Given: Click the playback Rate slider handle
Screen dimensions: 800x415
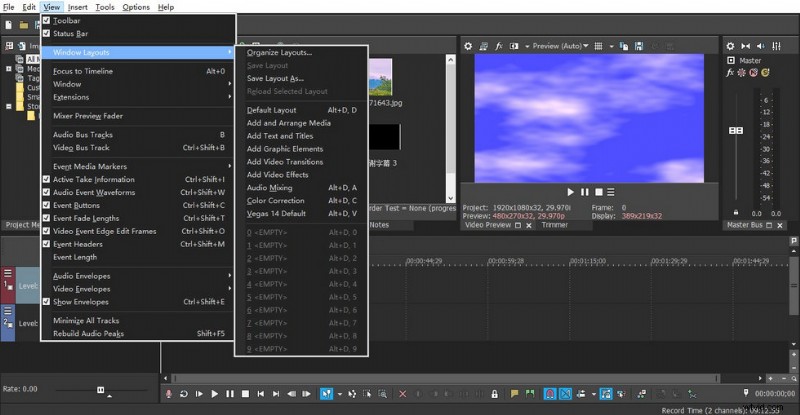Looking at the screenshot, I should pyautogui.click(x=101, y=390).
